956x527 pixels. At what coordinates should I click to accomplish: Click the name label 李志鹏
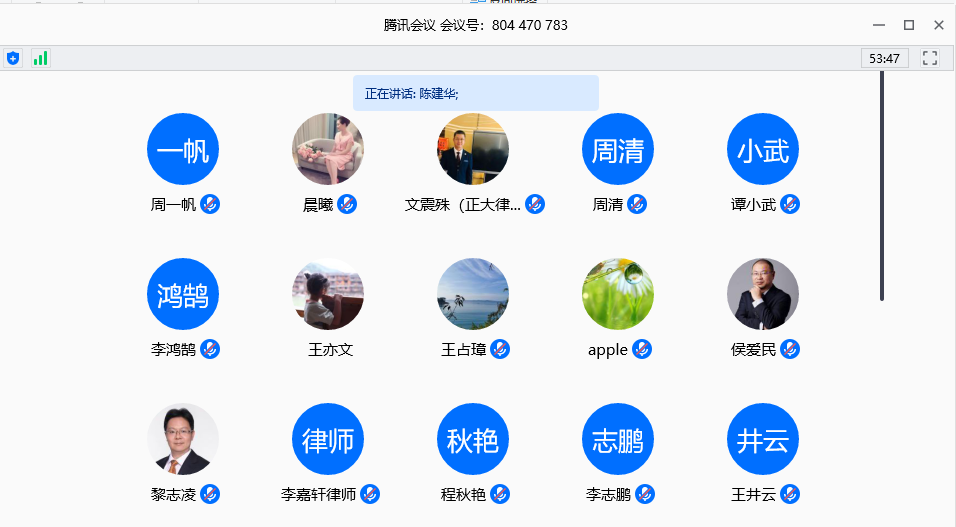point(608,495)
